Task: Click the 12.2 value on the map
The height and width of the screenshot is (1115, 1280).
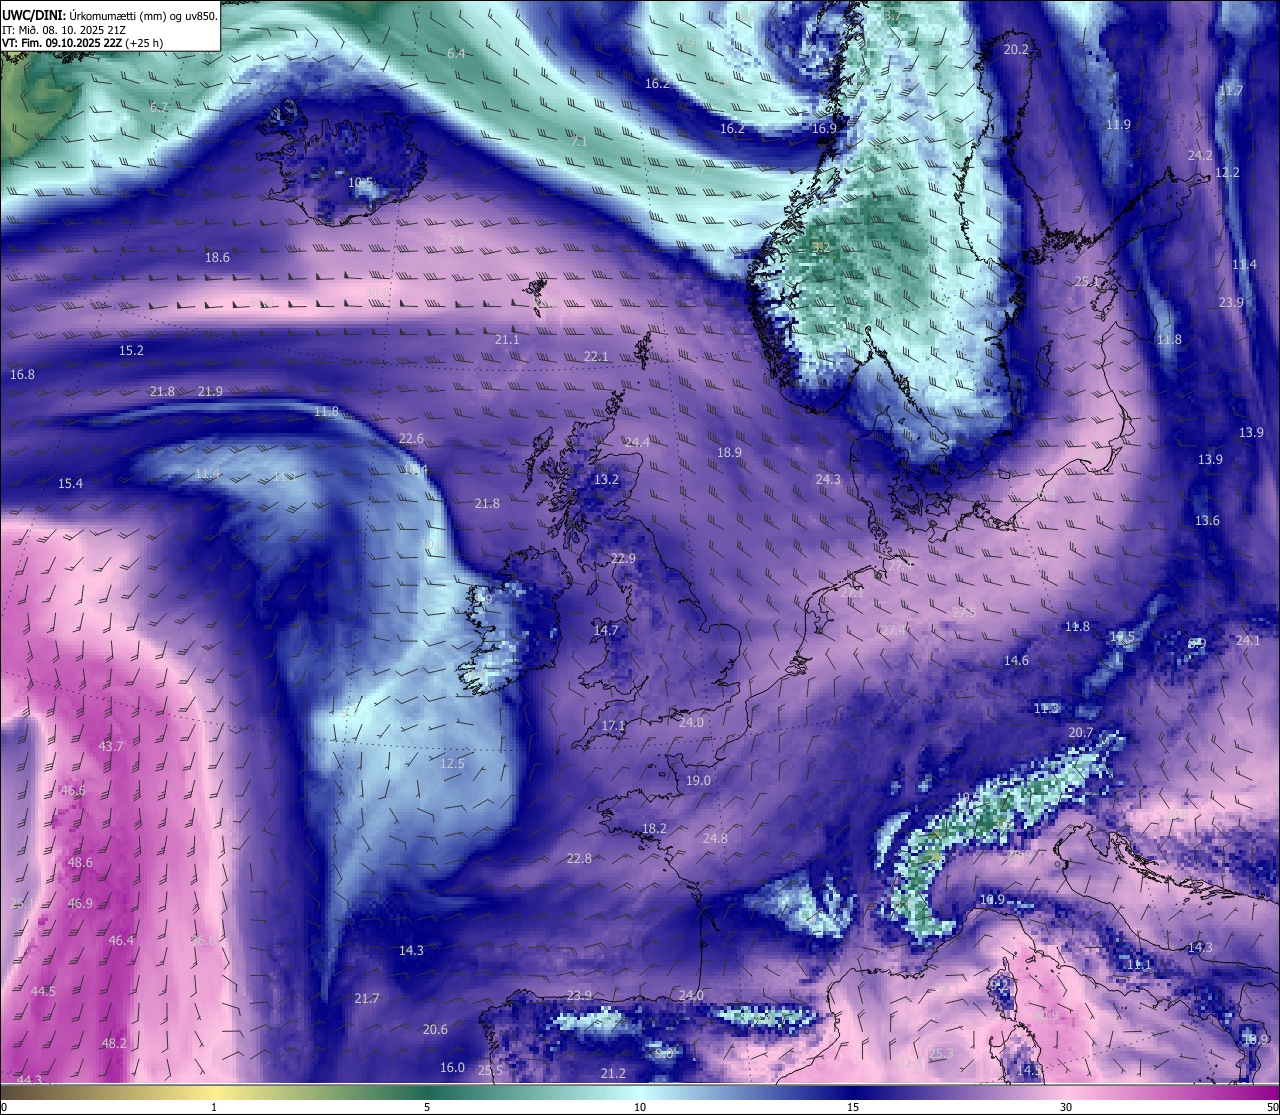Action: (x=1227, y=172)
